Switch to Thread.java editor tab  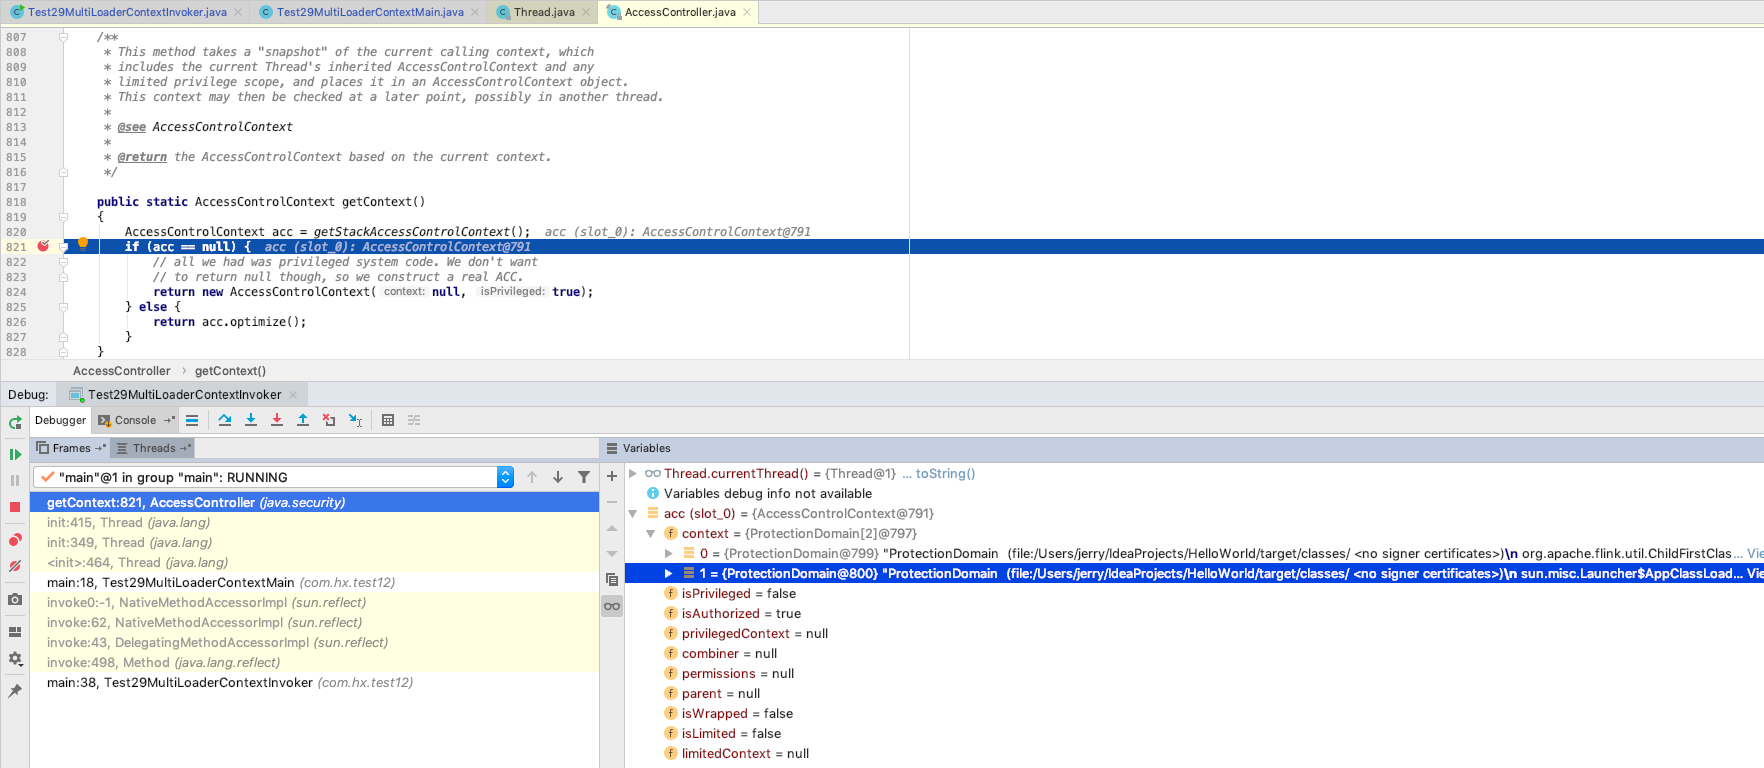pos(544,12)
